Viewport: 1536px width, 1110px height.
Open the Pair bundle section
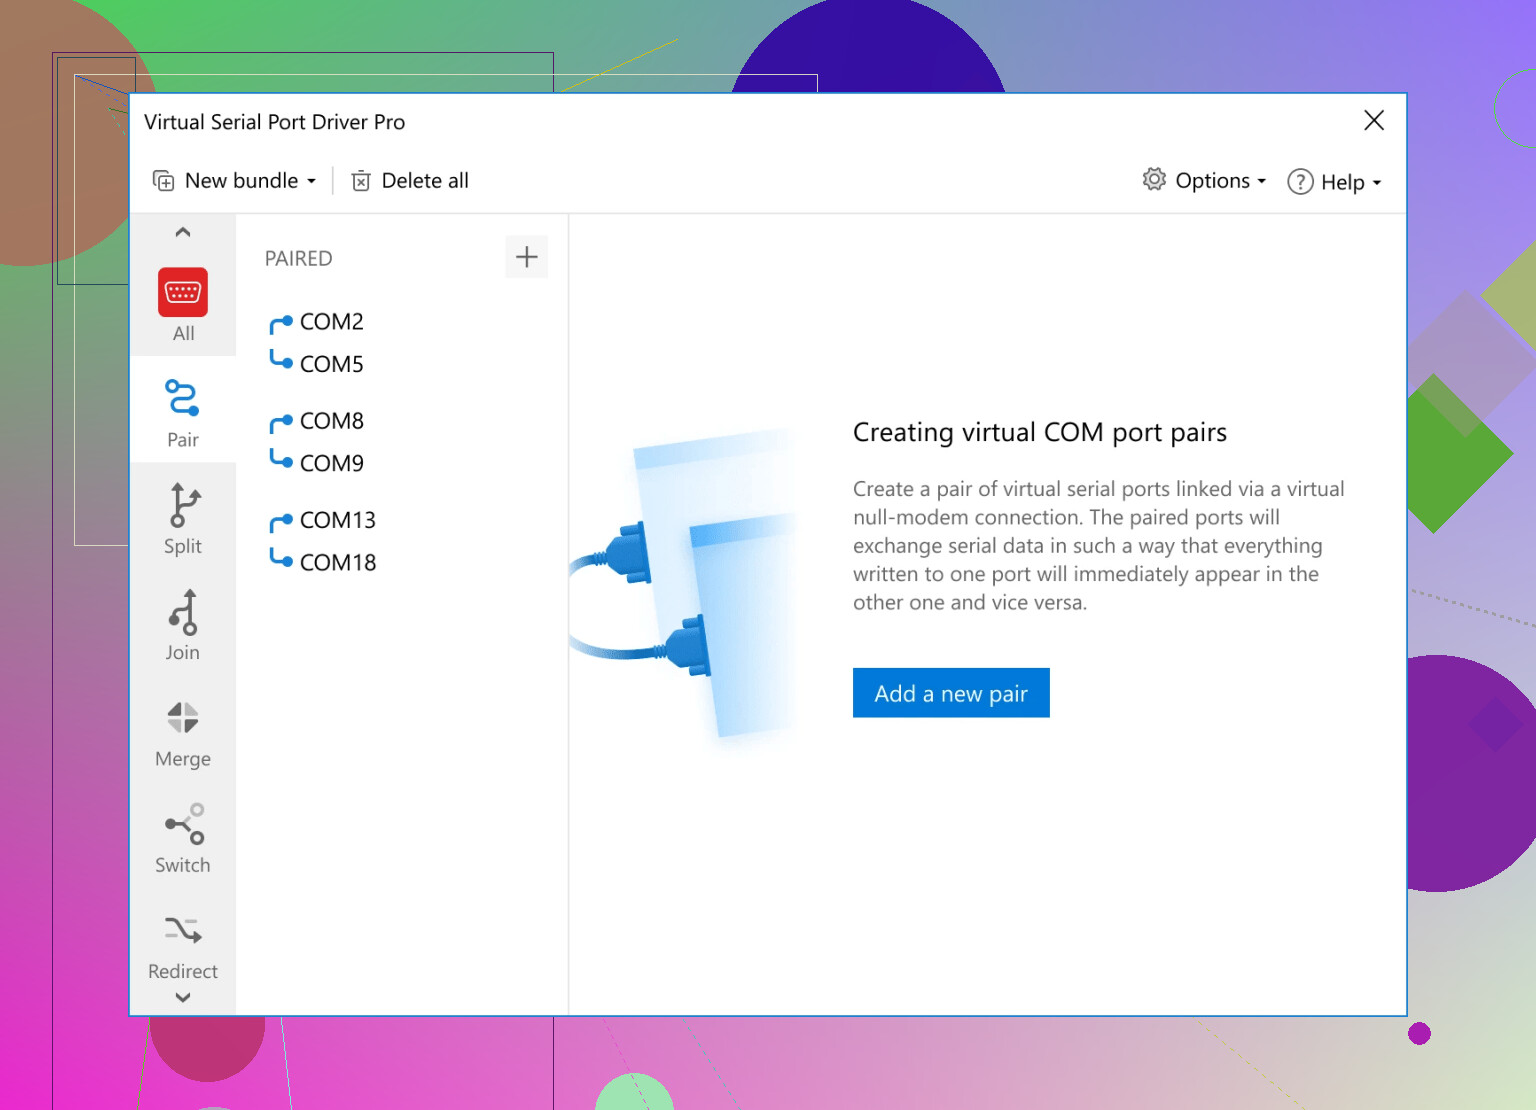pos(183,410)
